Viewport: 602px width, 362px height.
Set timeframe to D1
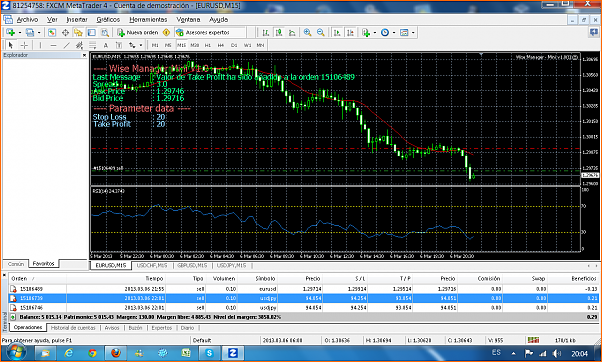[234, 45]
